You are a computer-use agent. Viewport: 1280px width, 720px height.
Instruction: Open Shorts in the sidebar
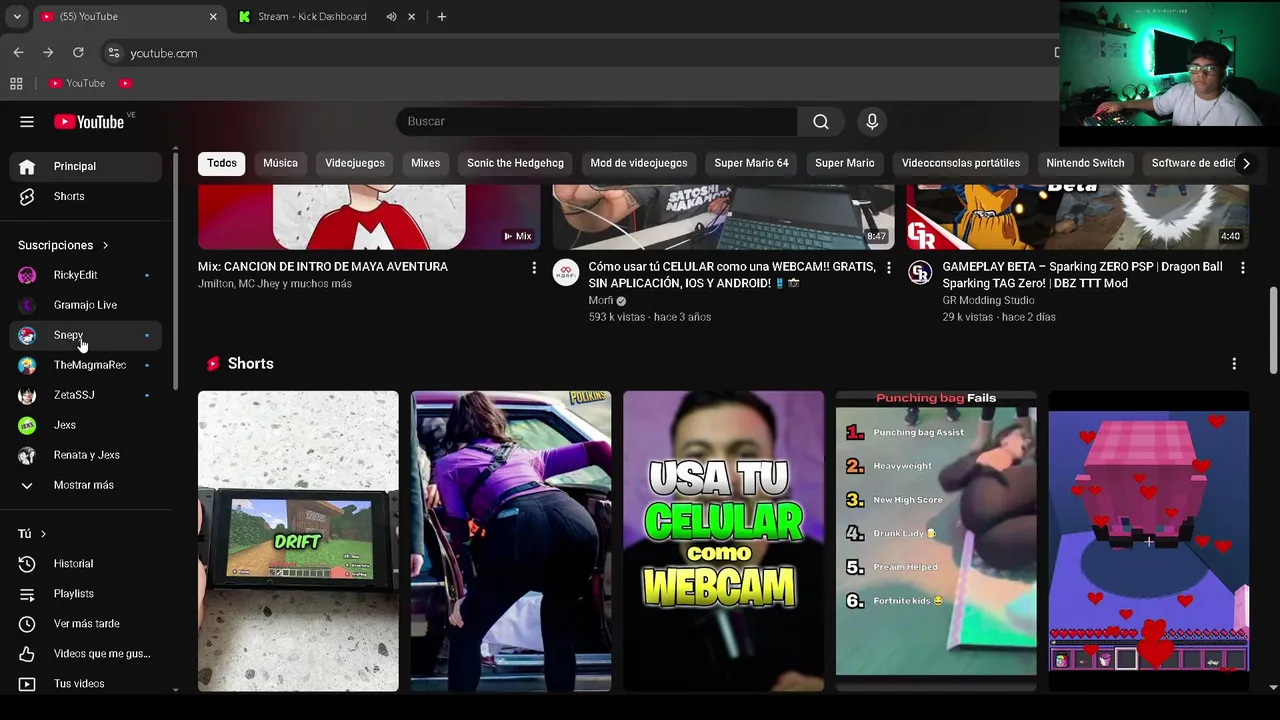pyautogui.click(x=86, y=196)
